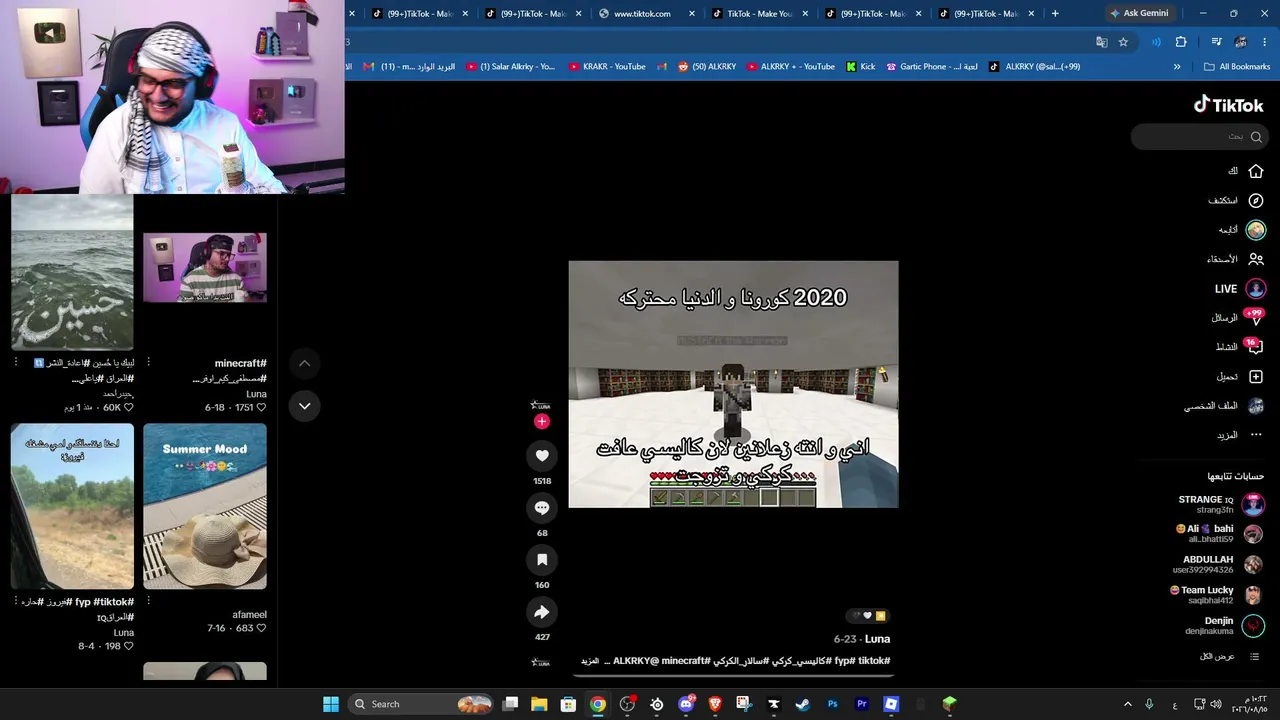The height and width of the screenshot is (720, 1280).
Task: Open Activity notifications with badge 16
Action: (x=1255, y=347)
